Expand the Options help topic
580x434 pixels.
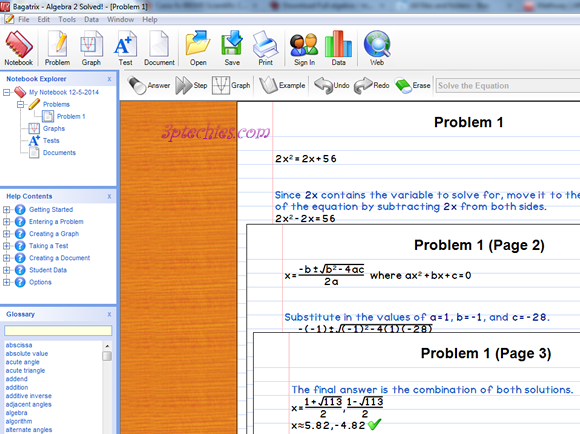point(6,282)
